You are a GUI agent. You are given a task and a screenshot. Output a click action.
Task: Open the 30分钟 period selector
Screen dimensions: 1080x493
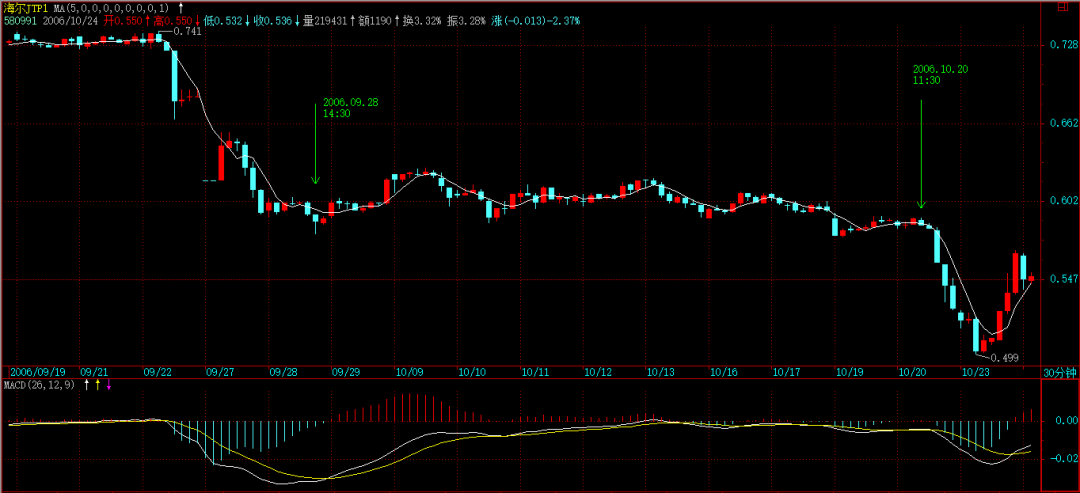pos(1059,373)
